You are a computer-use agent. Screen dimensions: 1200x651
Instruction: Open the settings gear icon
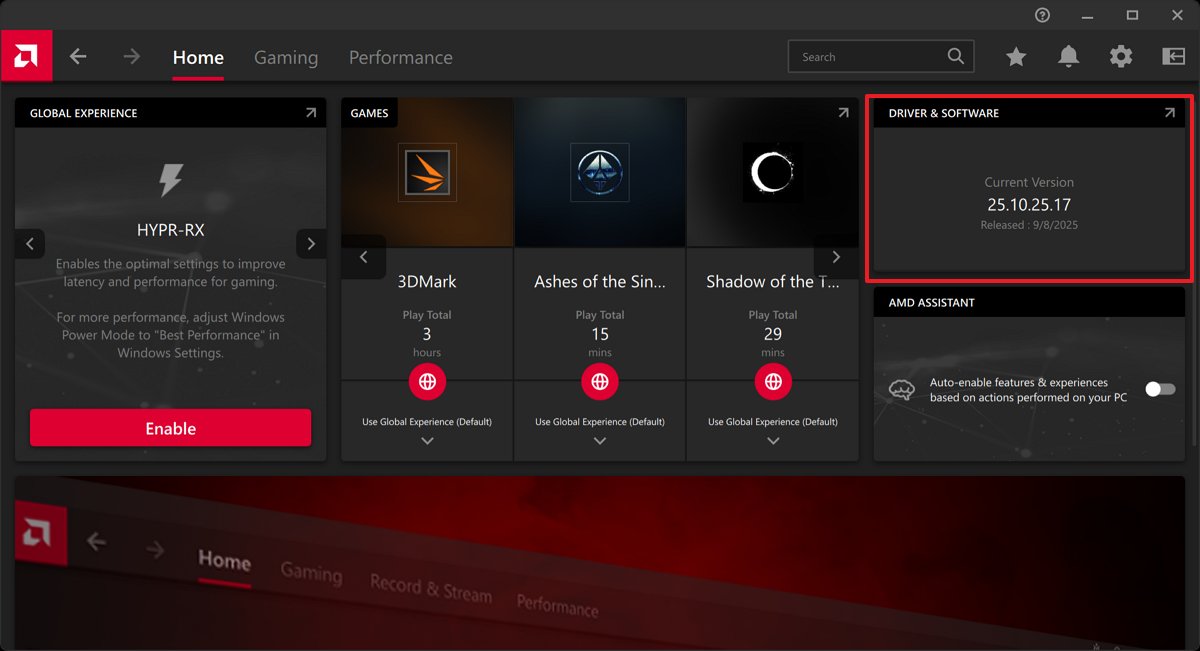1121,57
